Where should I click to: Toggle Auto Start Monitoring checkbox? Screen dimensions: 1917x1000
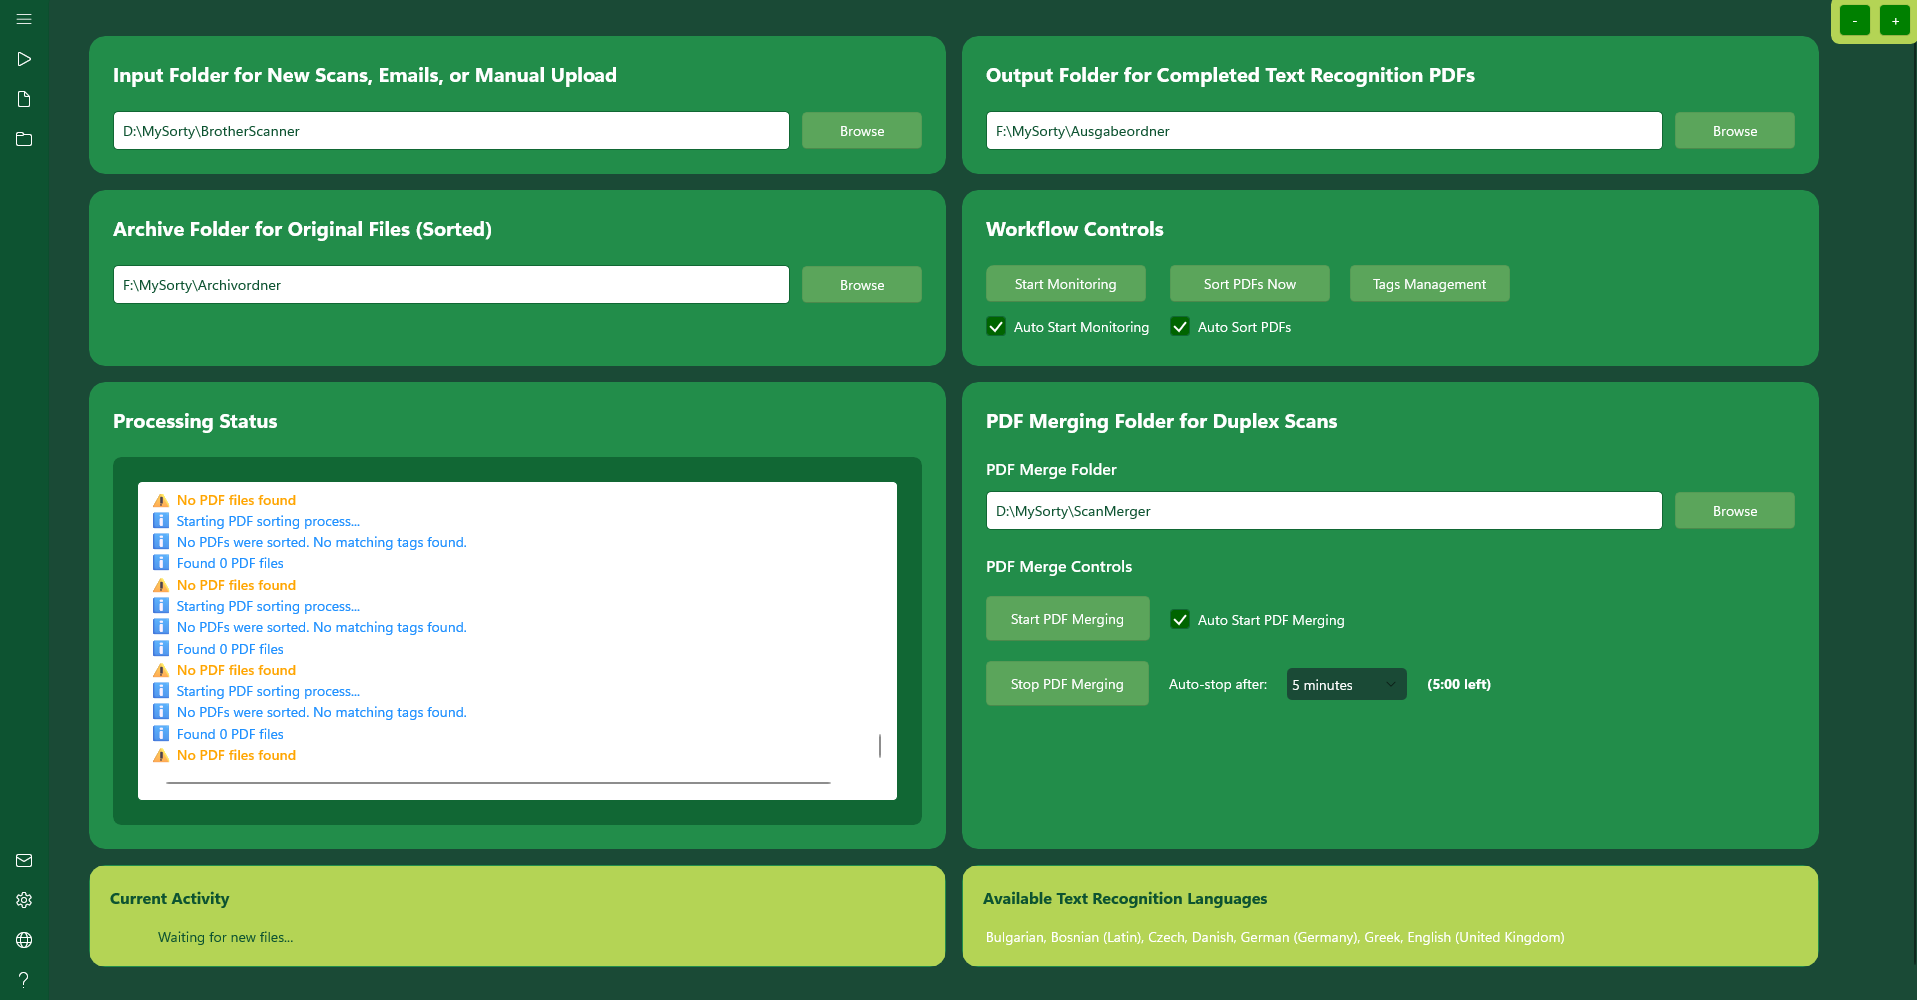tap(996, 326)
